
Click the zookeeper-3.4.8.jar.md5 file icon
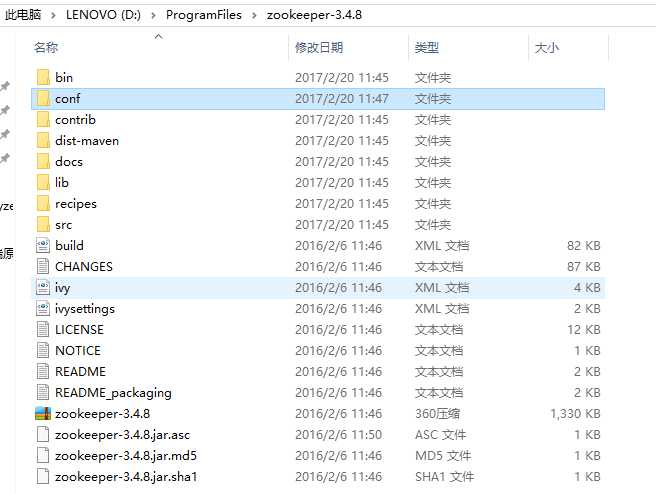point(43,456)
